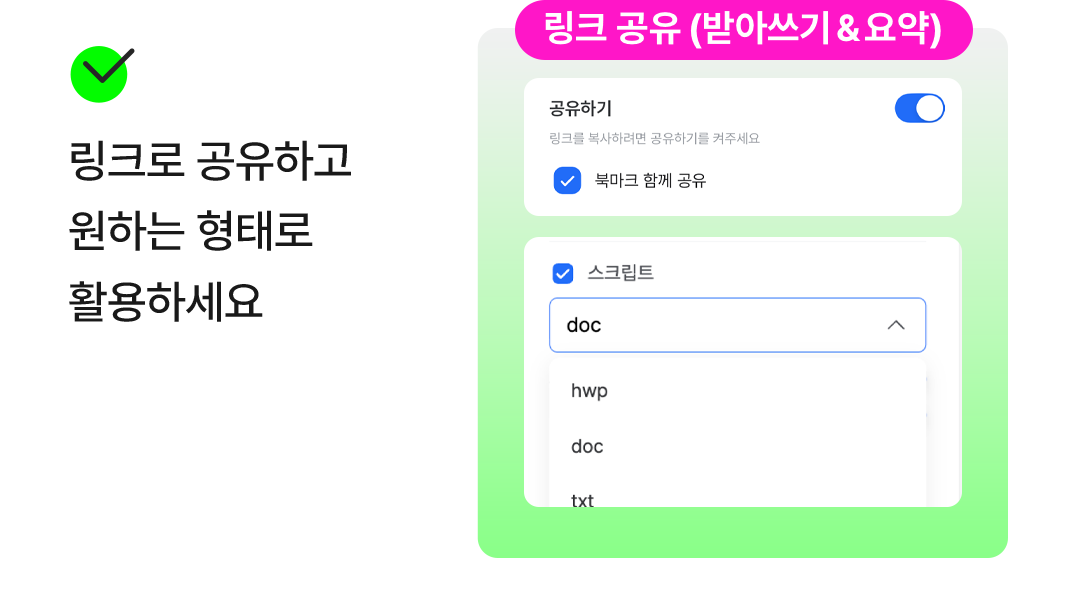
Task: Open the doc format dropdown field
Action: 737,325
